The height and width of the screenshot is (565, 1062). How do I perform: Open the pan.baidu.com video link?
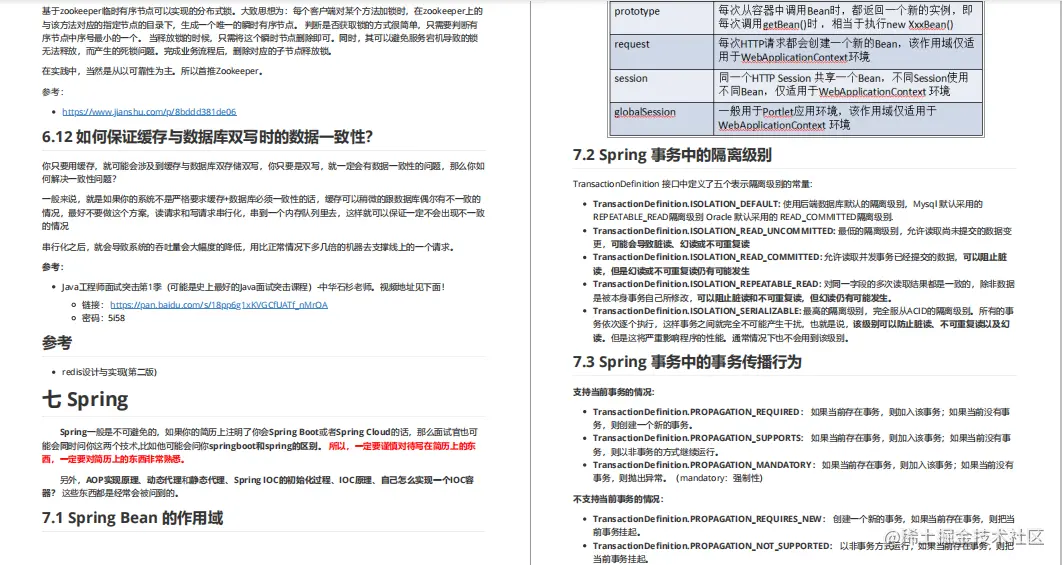click(219, 305)
